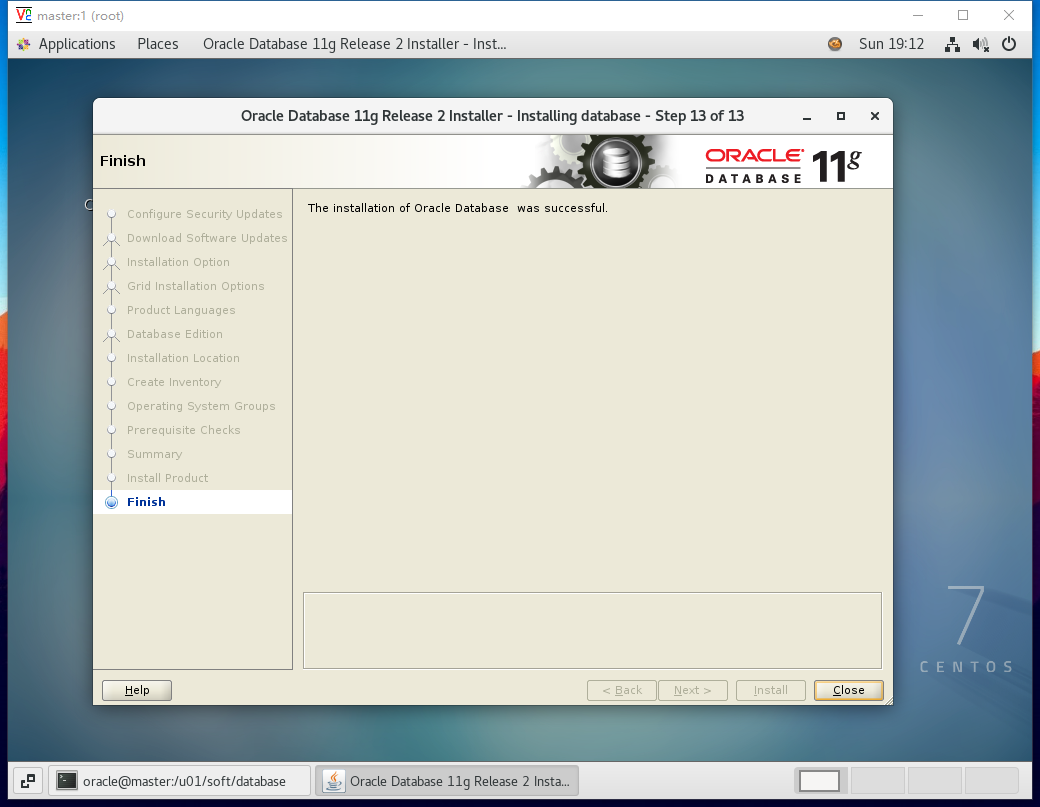Image resolution: width=1040 pixels, height=807 pixels.
Task: Click the show desktop icon in taskbar
Action: click(27, 781)
